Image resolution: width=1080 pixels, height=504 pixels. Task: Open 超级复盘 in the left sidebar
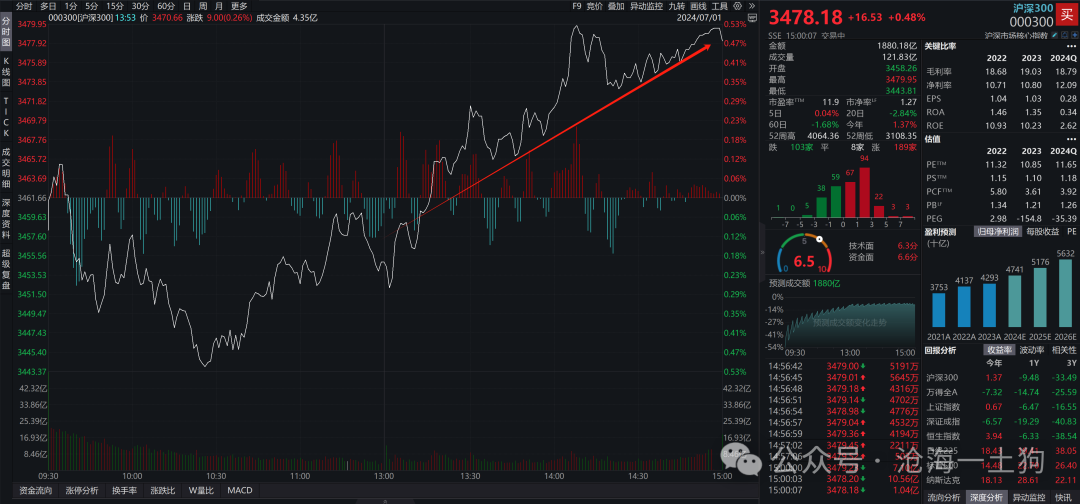tap(6, 271)
